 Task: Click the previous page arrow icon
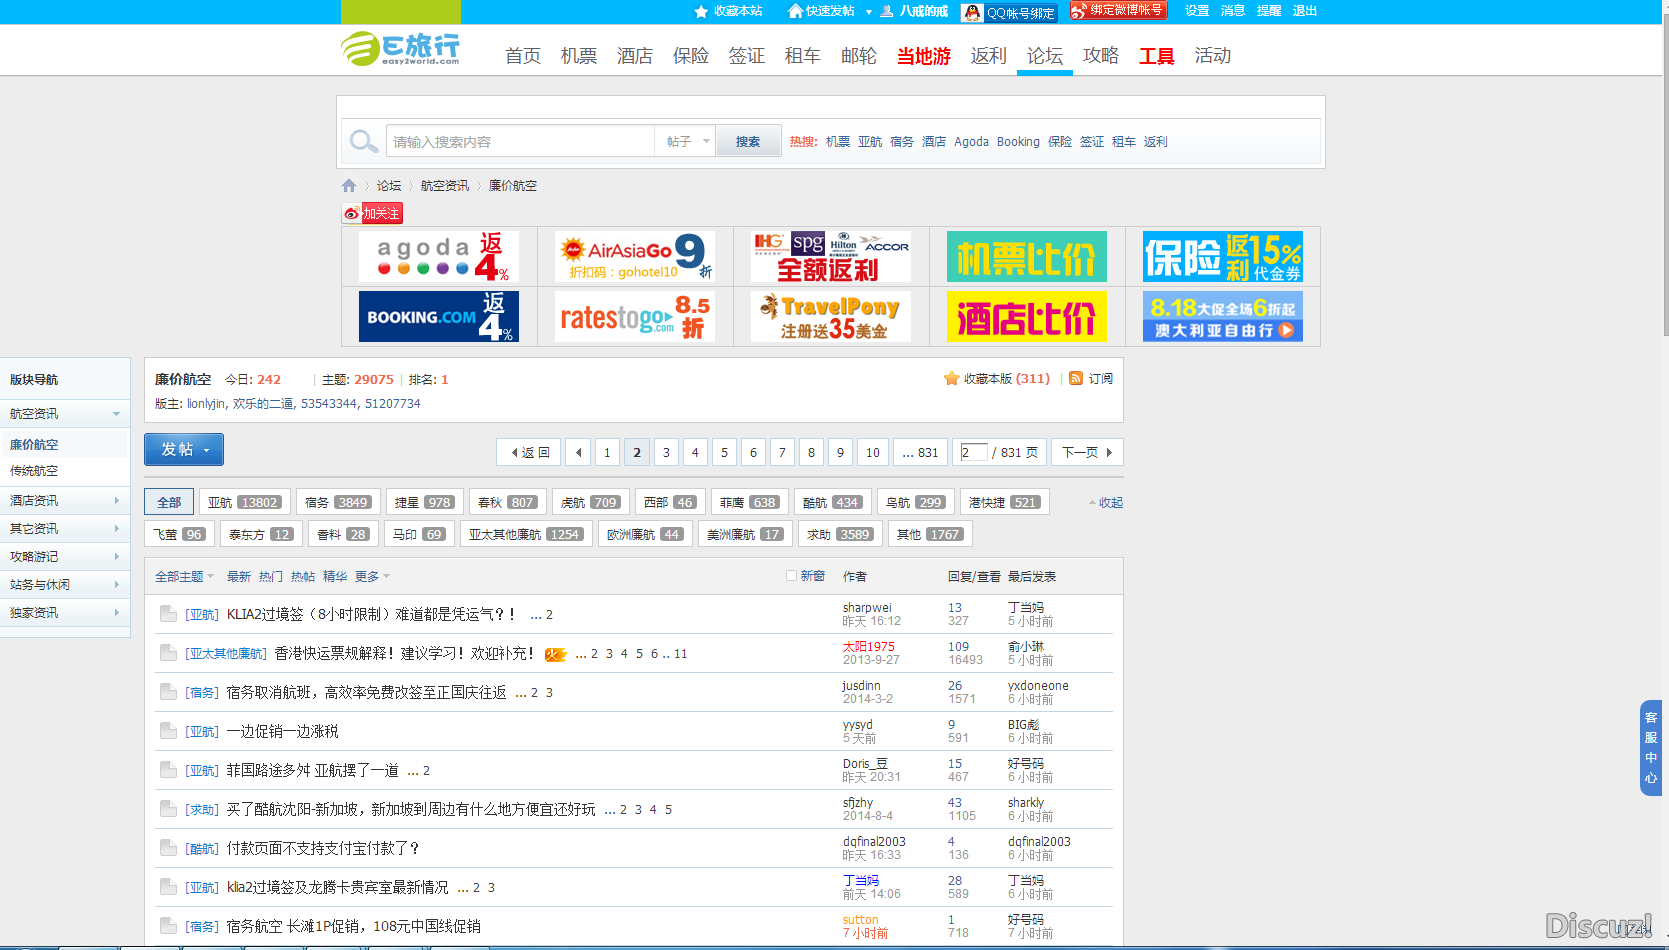point(578,452)
